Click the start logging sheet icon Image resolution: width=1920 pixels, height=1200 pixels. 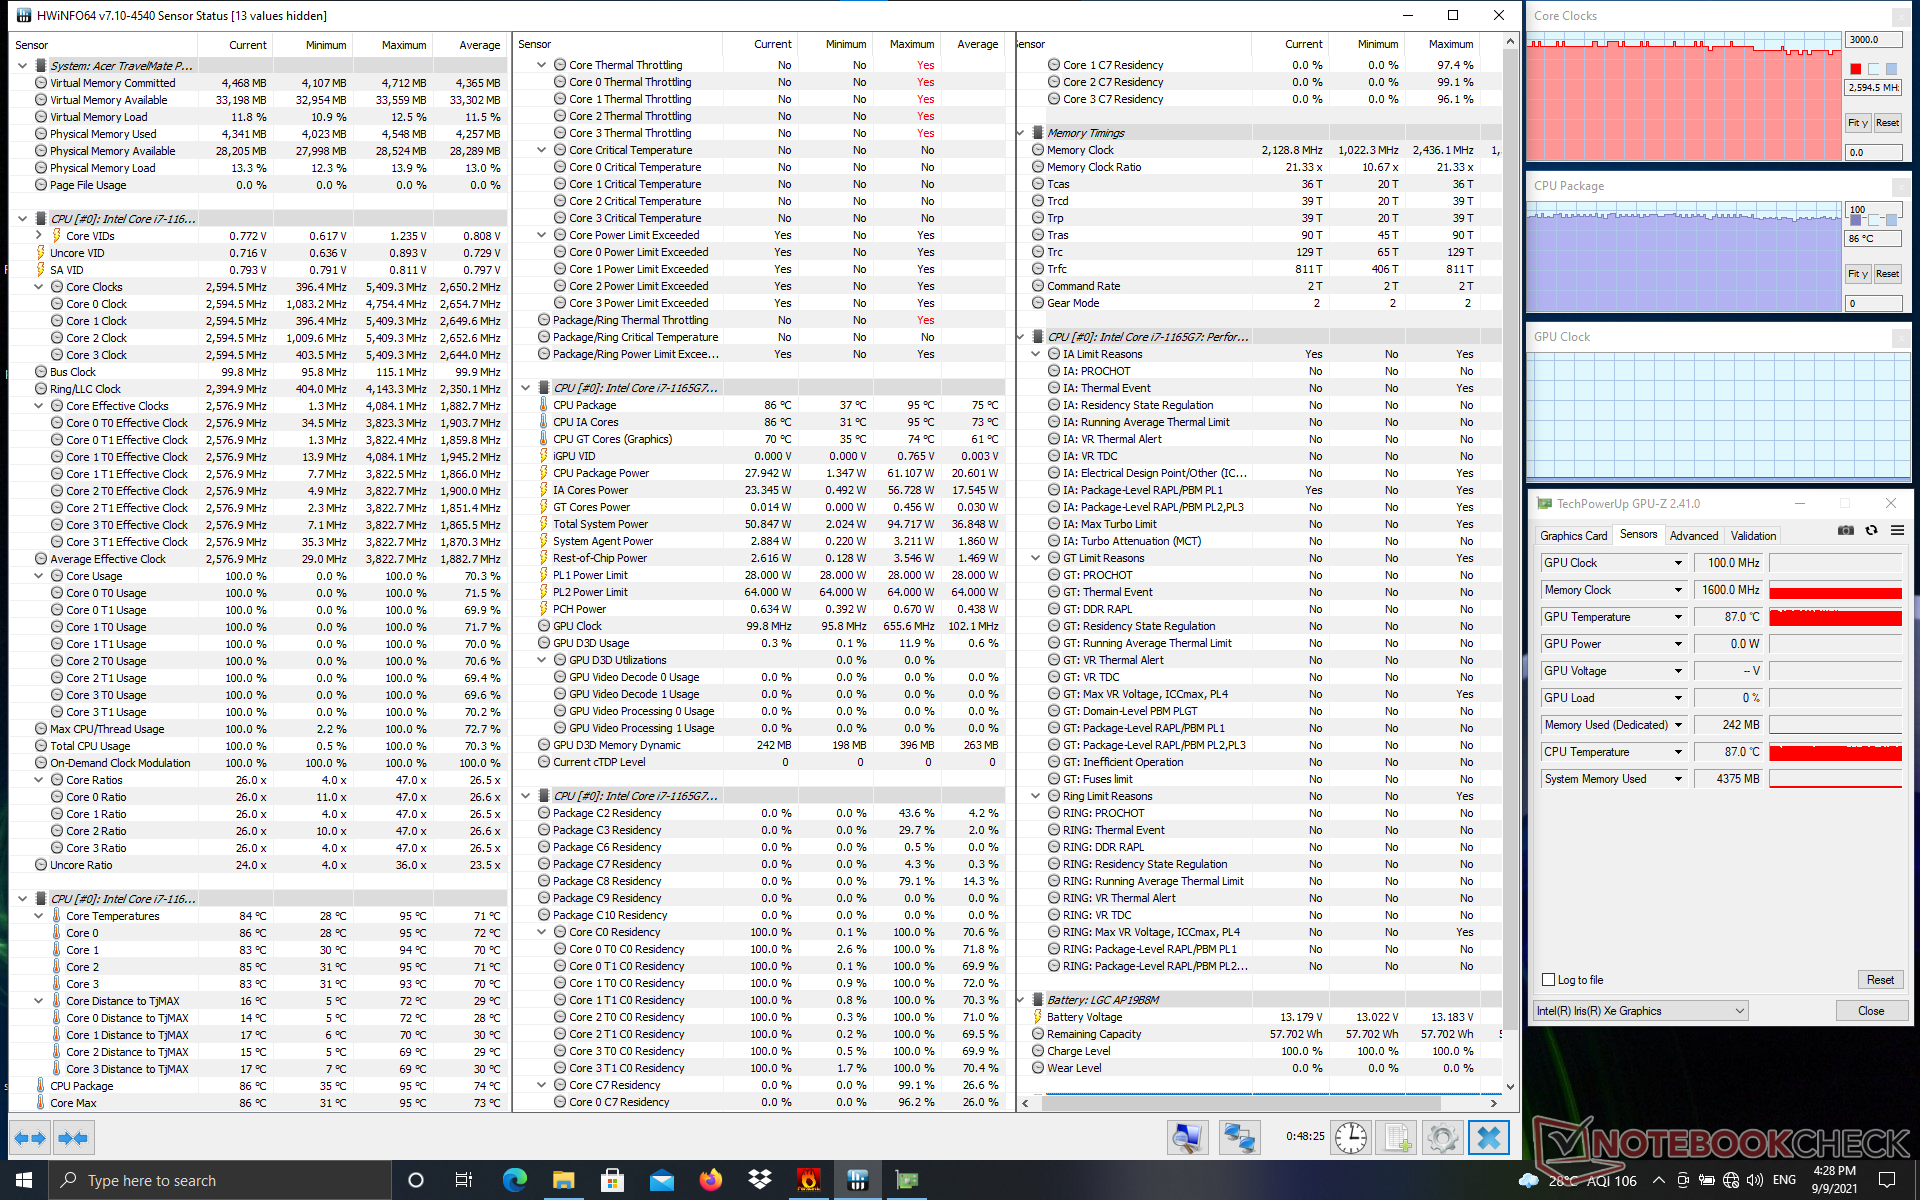click(1396, 1137)
